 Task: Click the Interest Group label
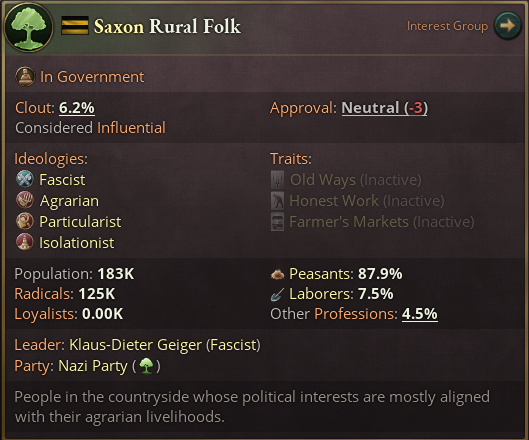point(447,26)
